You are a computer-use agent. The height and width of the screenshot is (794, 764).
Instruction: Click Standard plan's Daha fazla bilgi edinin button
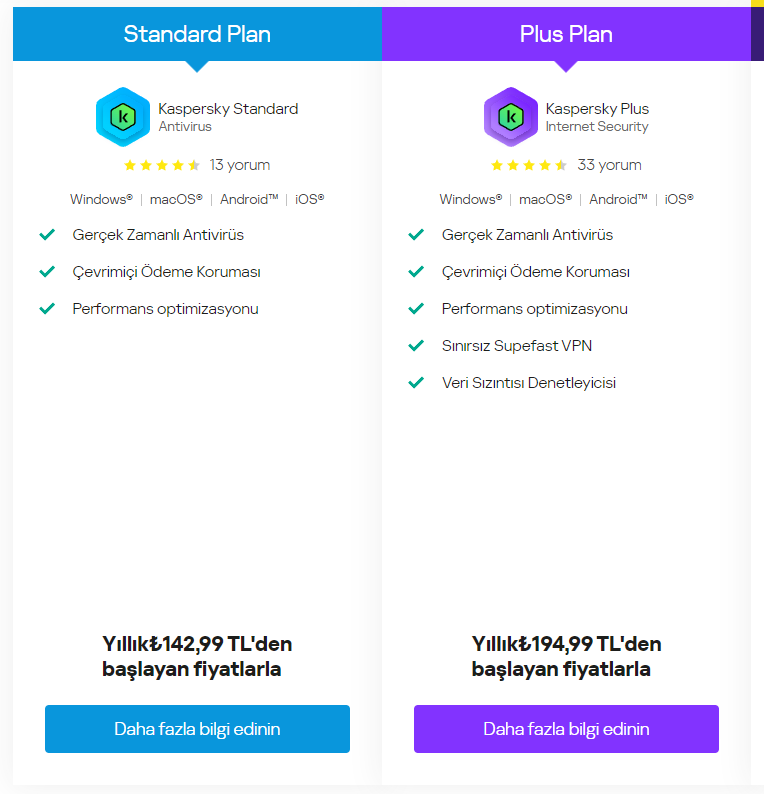click(x=197, y=729)
